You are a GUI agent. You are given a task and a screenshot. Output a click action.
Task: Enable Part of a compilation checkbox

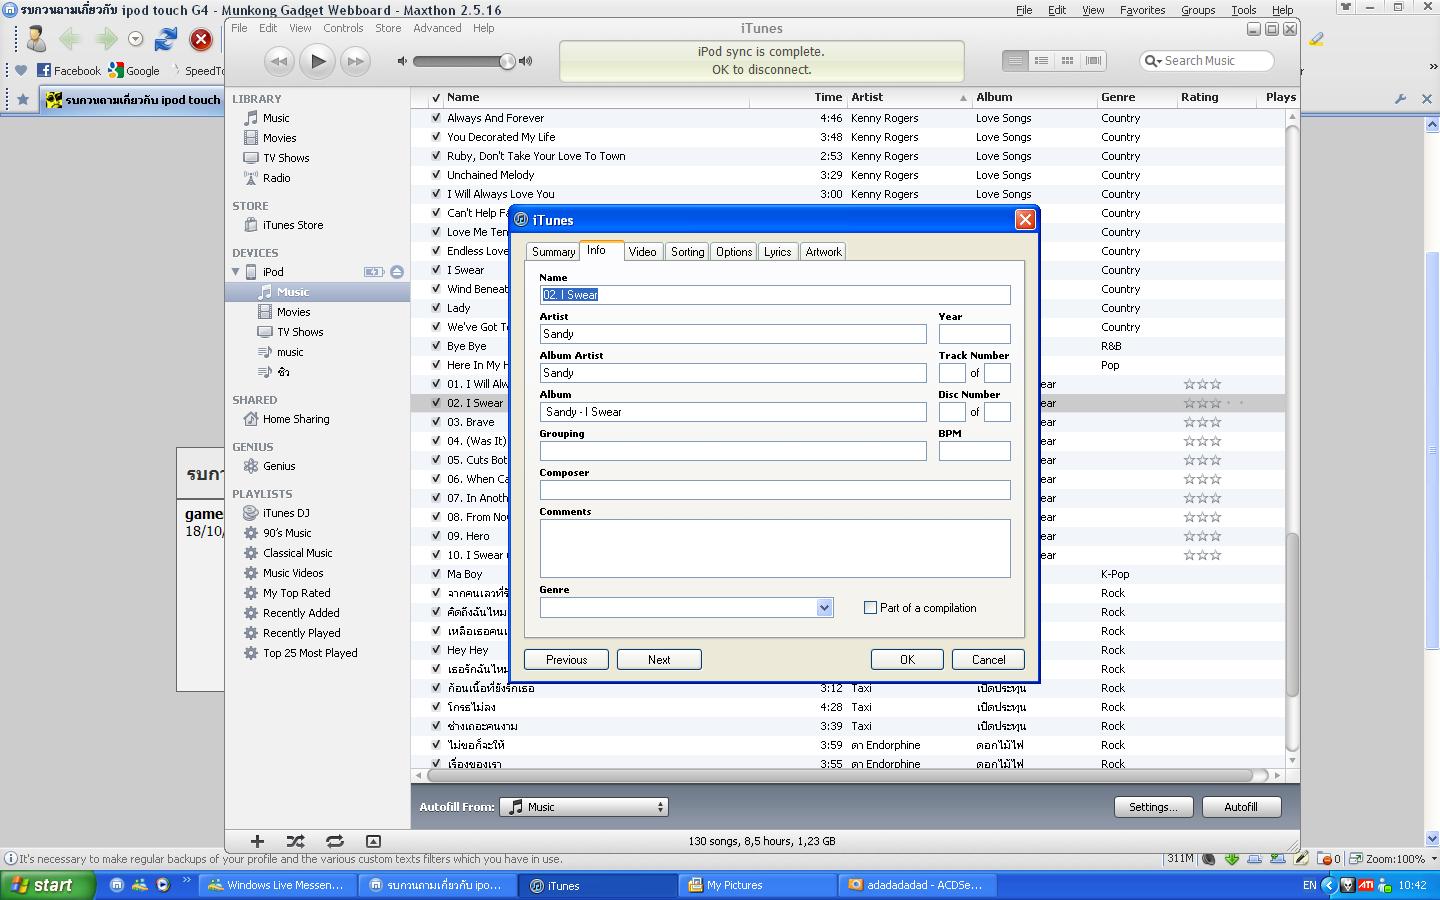pos(870,608)
